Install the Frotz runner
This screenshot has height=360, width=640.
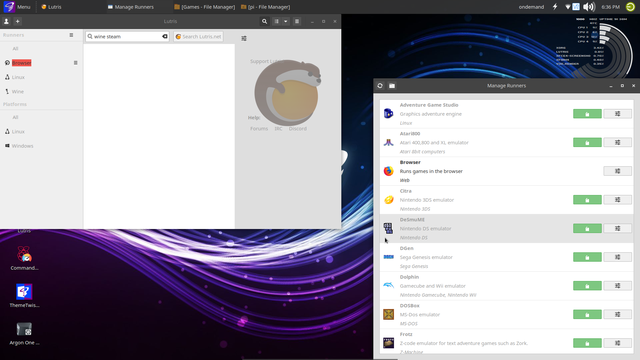point(587,343)
